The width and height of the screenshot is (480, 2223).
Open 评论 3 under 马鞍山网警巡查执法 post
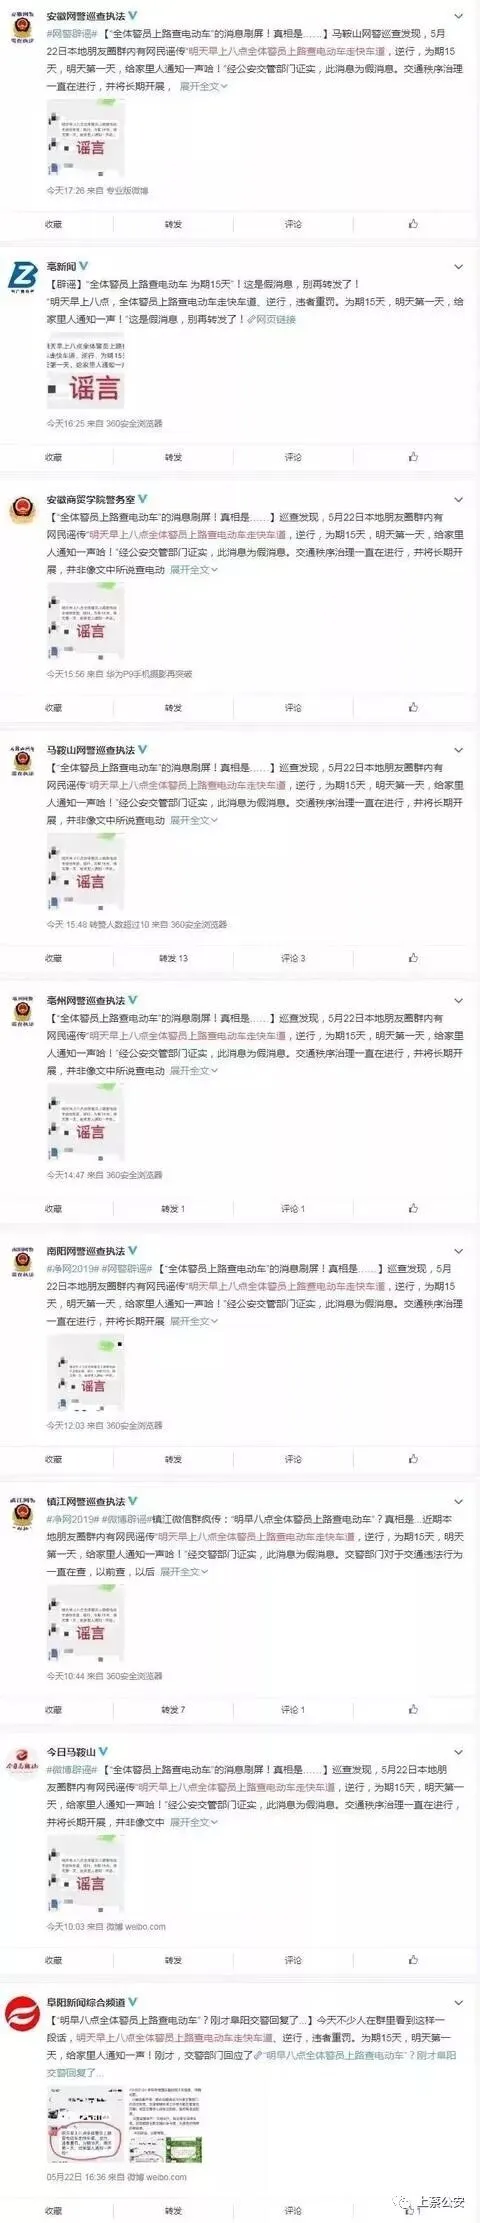293,958
